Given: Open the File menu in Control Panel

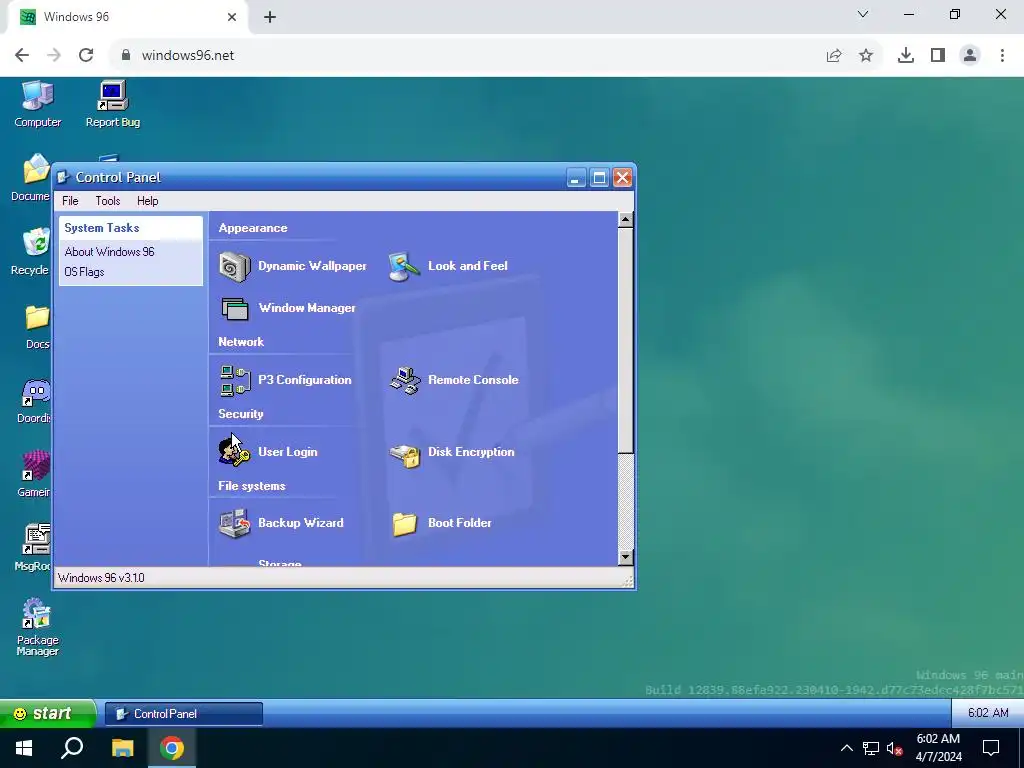Looking at the screenshot, I should coord(70,201).
